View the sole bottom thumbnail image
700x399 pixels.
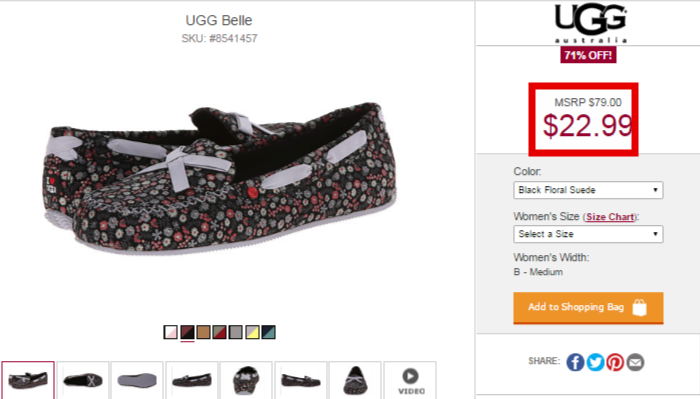(x=137, y=380)
